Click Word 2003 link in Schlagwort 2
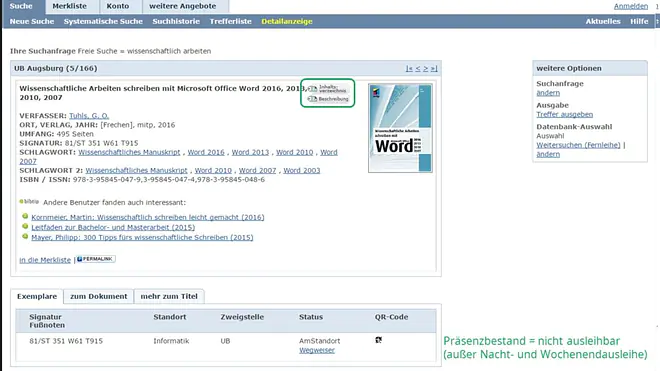 click(x=301, y=170)
